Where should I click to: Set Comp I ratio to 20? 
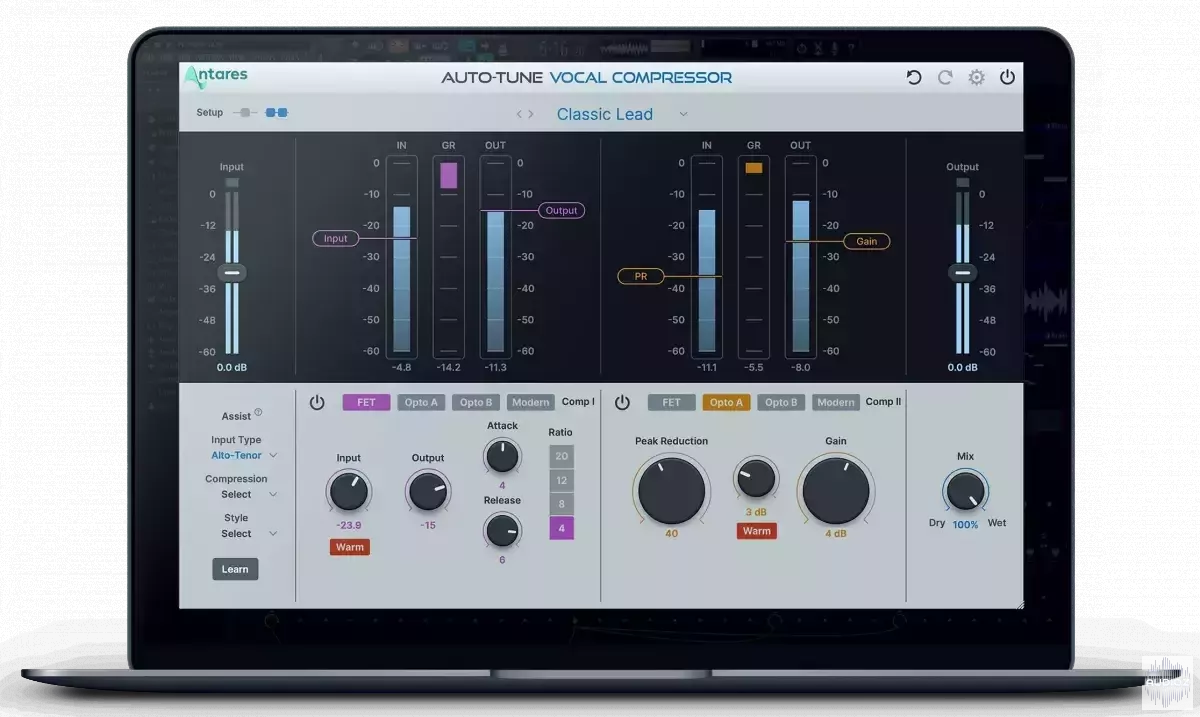click(x=561, y=456)
